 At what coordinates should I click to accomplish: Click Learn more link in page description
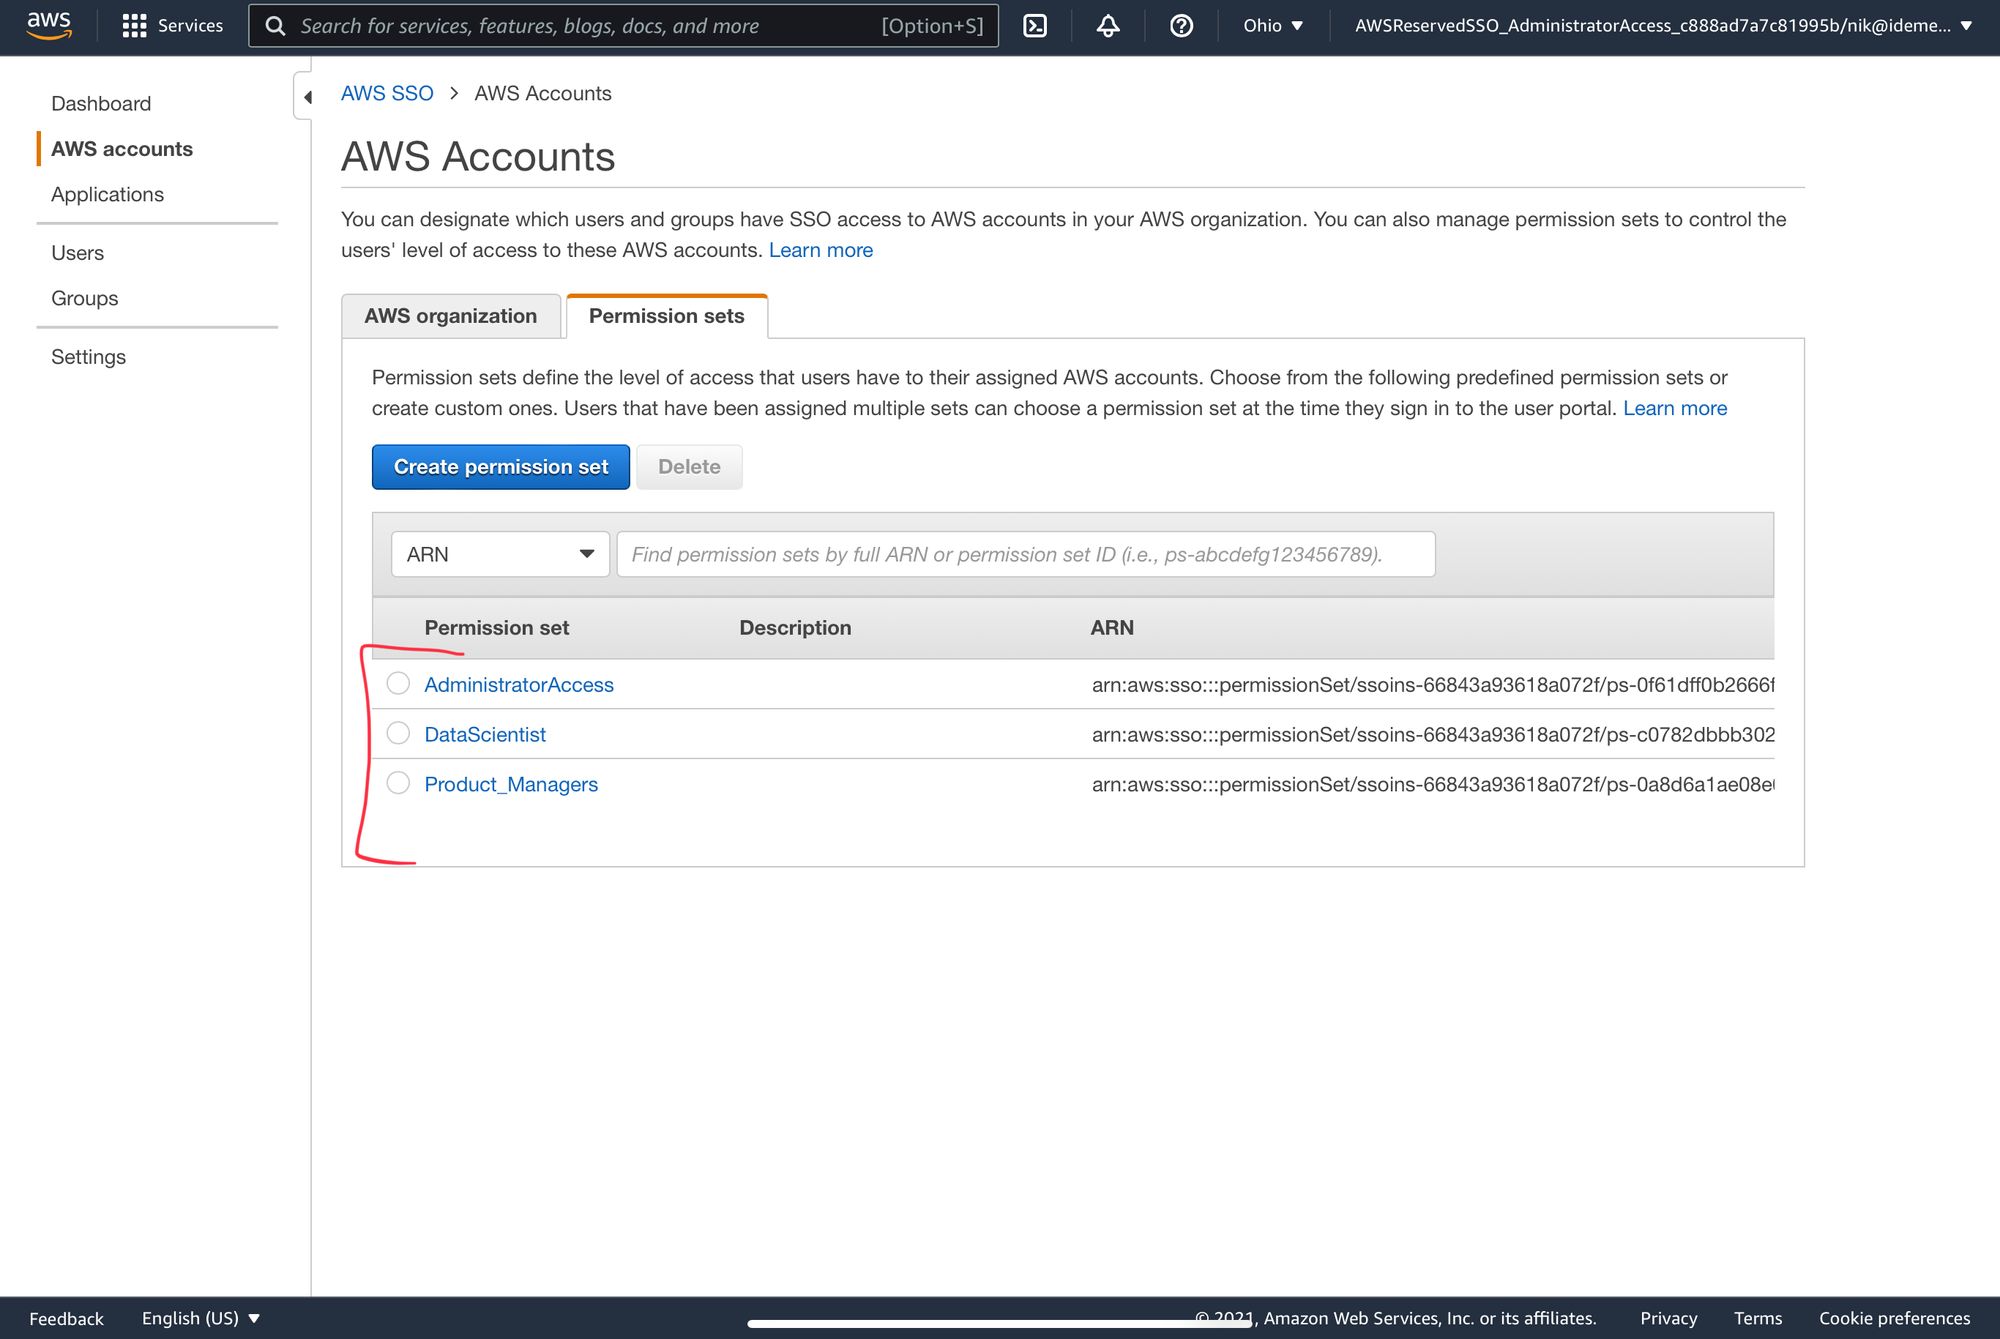(821, 250)
